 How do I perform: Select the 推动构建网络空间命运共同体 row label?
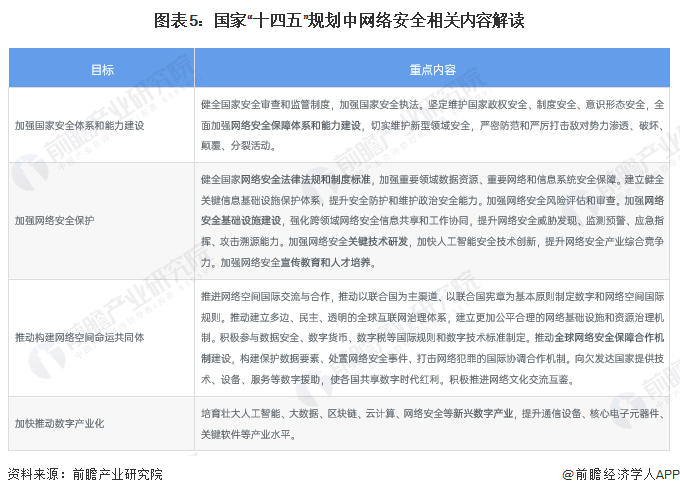point(79,338)
